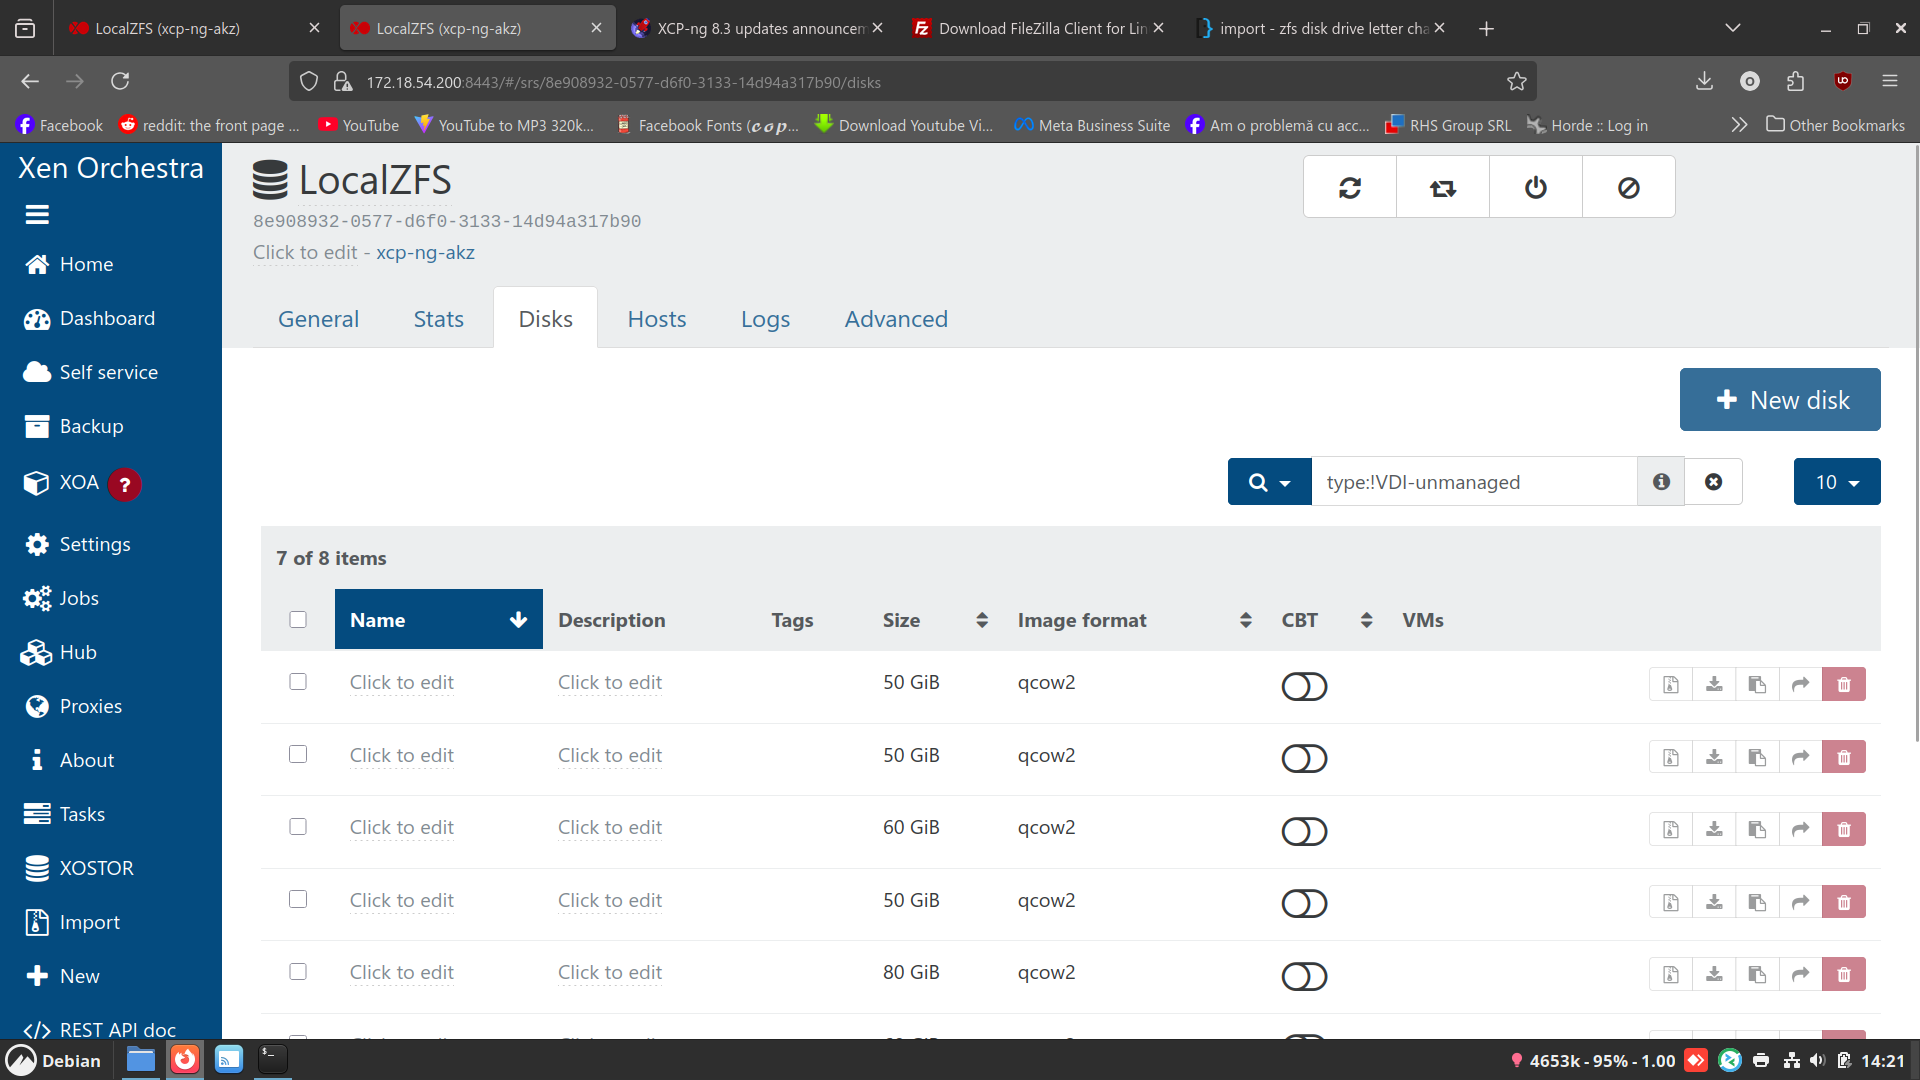1920x1080 pixels.
Task: Open the Advanced tab
Action: point(896,319)
